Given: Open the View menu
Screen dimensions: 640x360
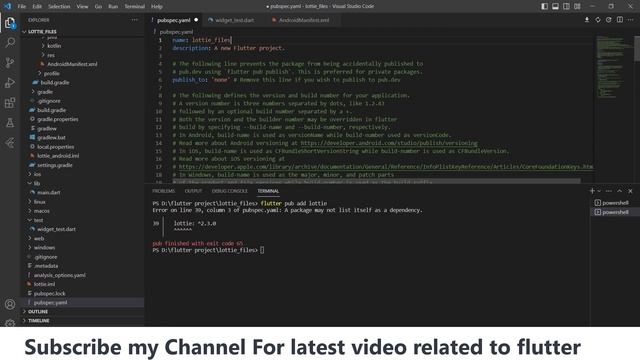Looking at the screenshot, I should click(82, 7).
